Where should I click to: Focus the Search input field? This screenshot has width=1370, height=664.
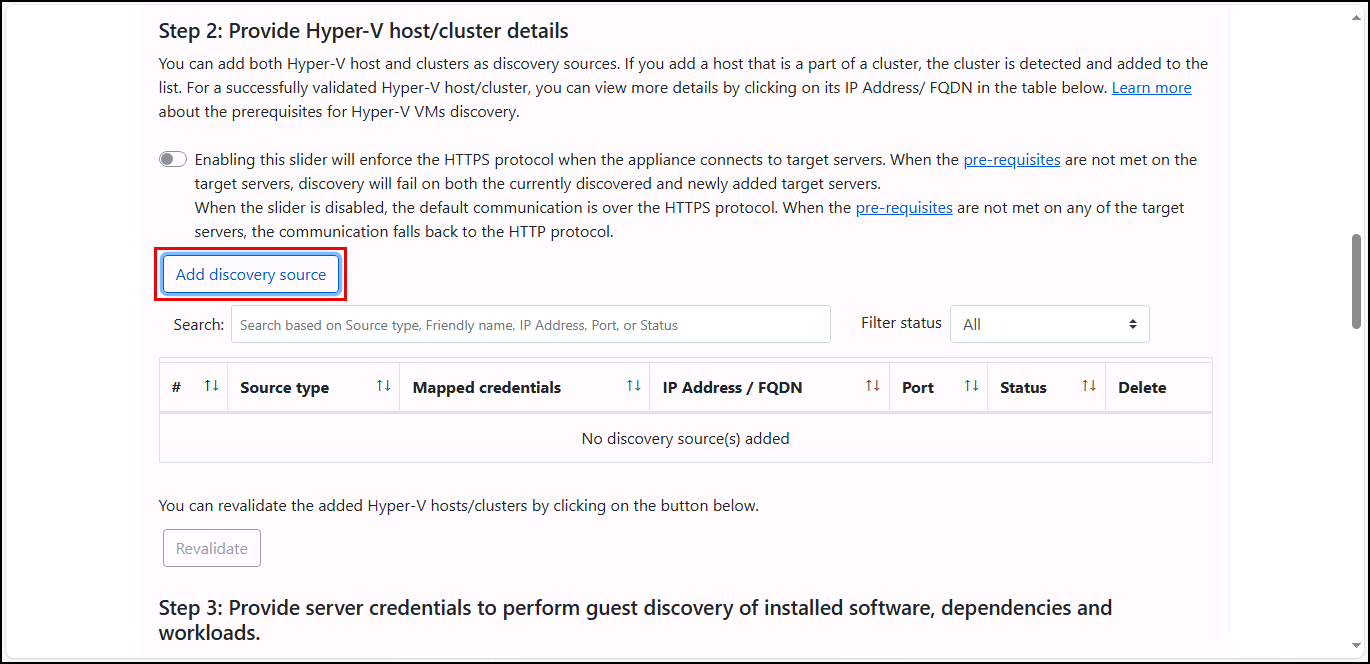click(x=531, y=325)
